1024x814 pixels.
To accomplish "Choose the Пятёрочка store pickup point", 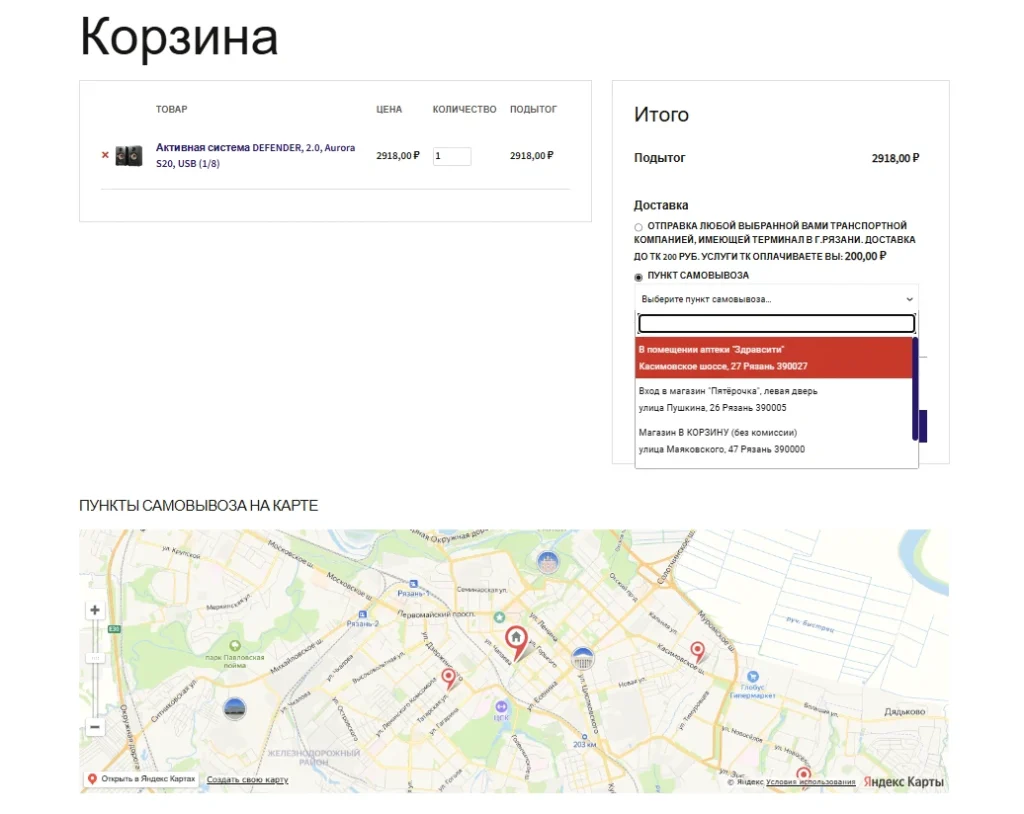I will [774, 399].
